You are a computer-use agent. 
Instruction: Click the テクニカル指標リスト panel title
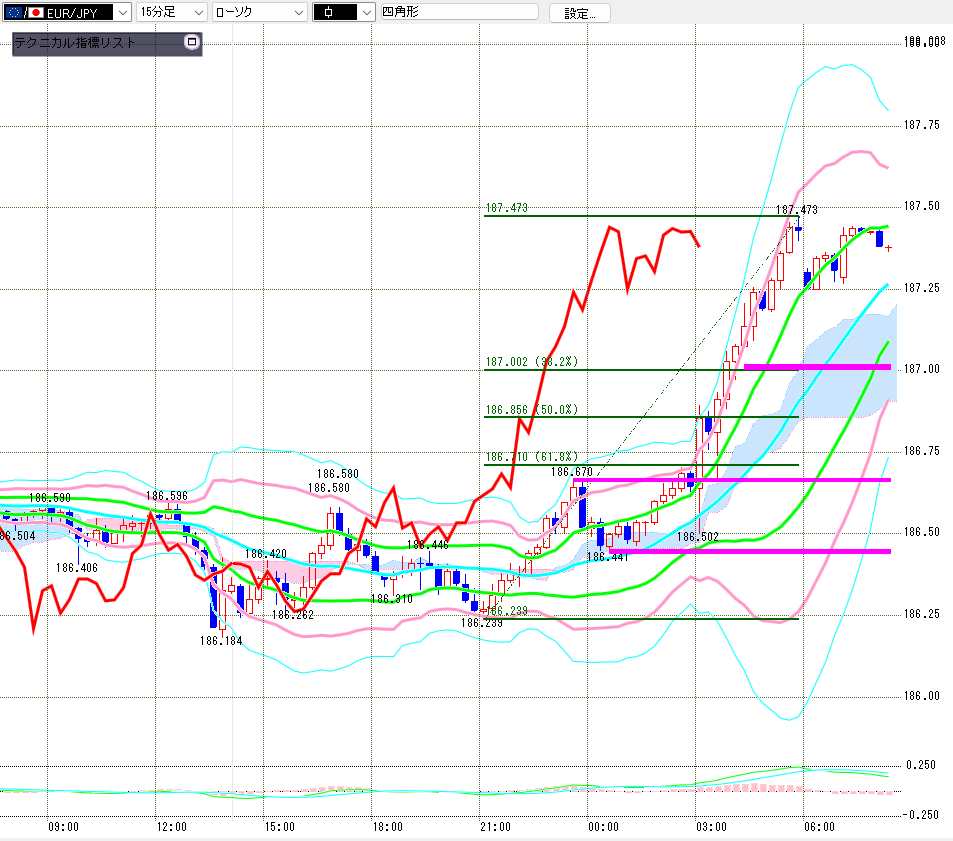74,43
